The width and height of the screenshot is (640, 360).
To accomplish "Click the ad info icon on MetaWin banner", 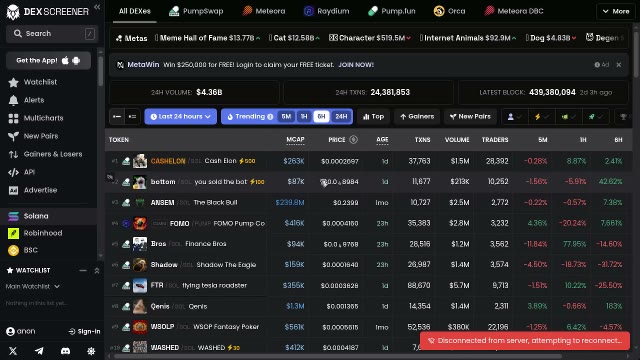I will pyautogui.click(x=597, y=64).
